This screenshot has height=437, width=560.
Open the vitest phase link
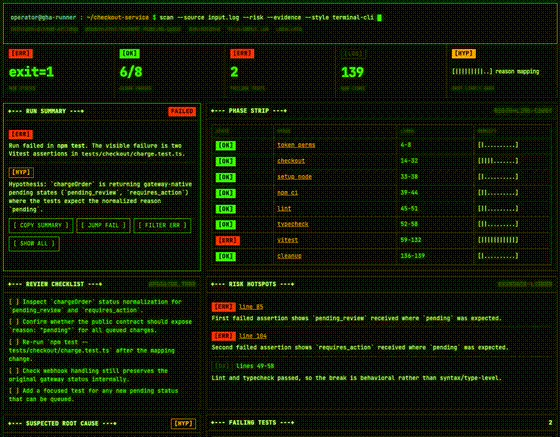click(x=287, y=240)
